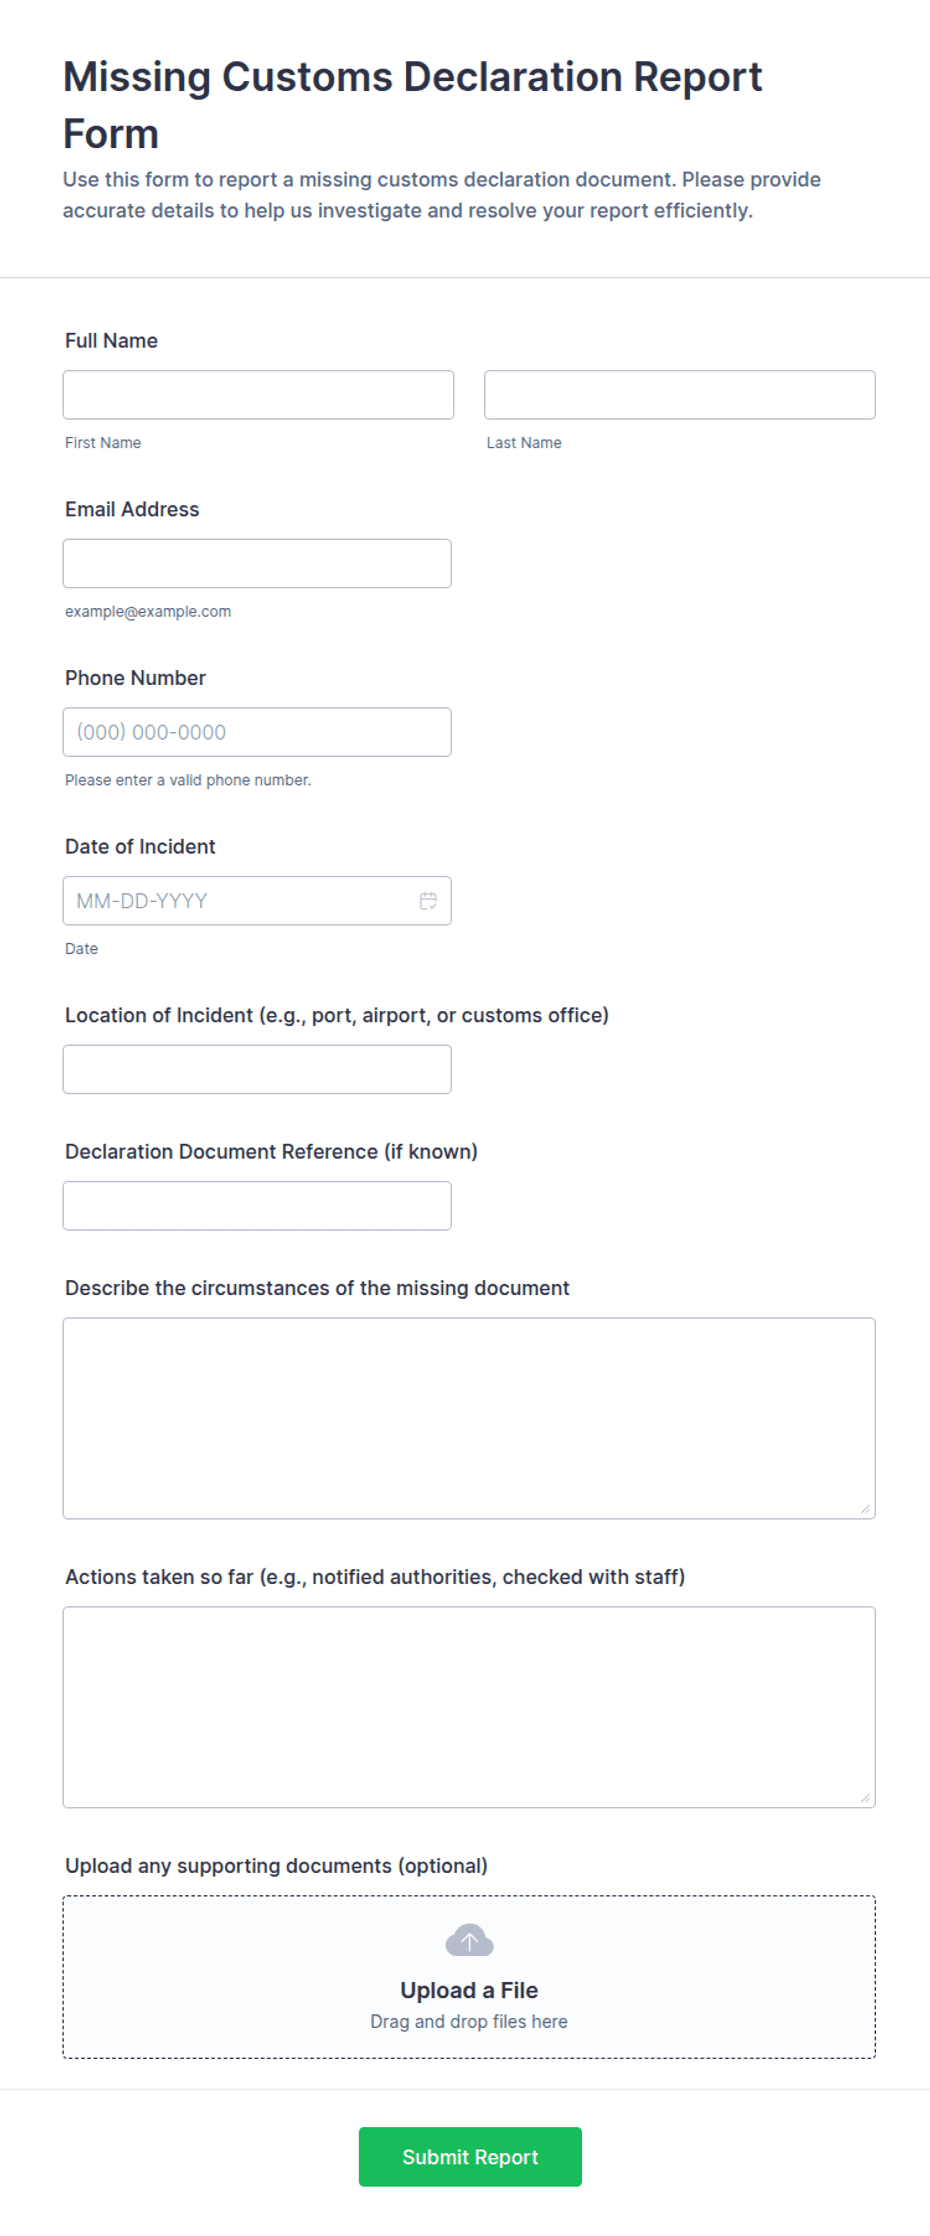Click the actions textarea resize handle
This screenshot has height=2236, width=930.
coord(865,1797)
